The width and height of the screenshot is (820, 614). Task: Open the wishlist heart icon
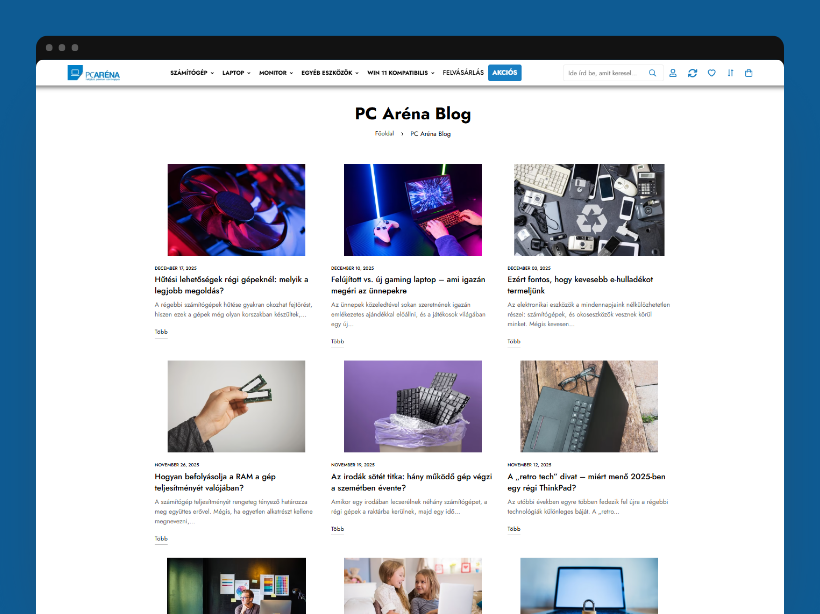pyautogui.click(x=711, y=72)
